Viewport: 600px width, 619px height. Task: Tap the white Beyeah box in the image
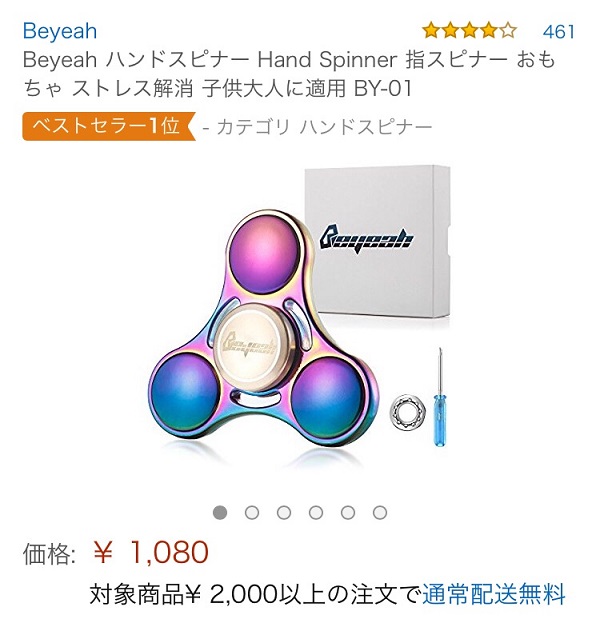point(377,242)
